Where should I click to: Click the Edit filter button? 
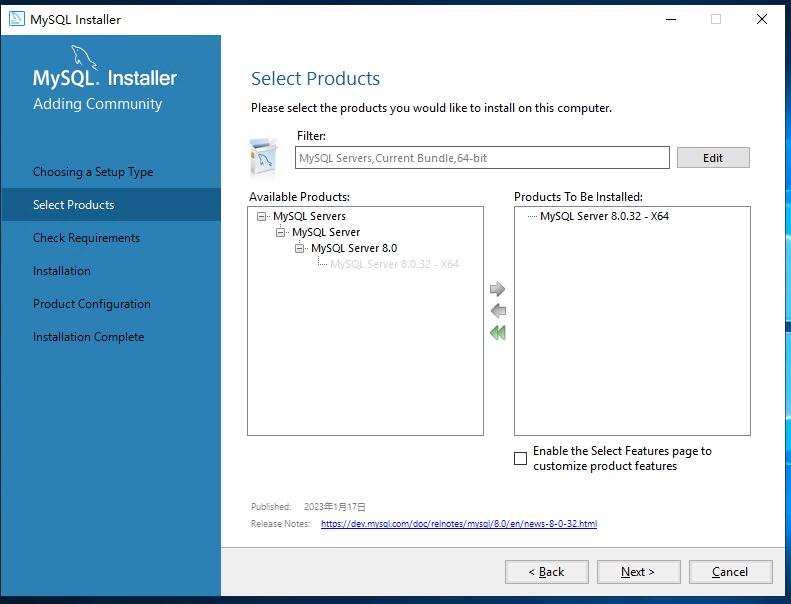click(713, 158)
